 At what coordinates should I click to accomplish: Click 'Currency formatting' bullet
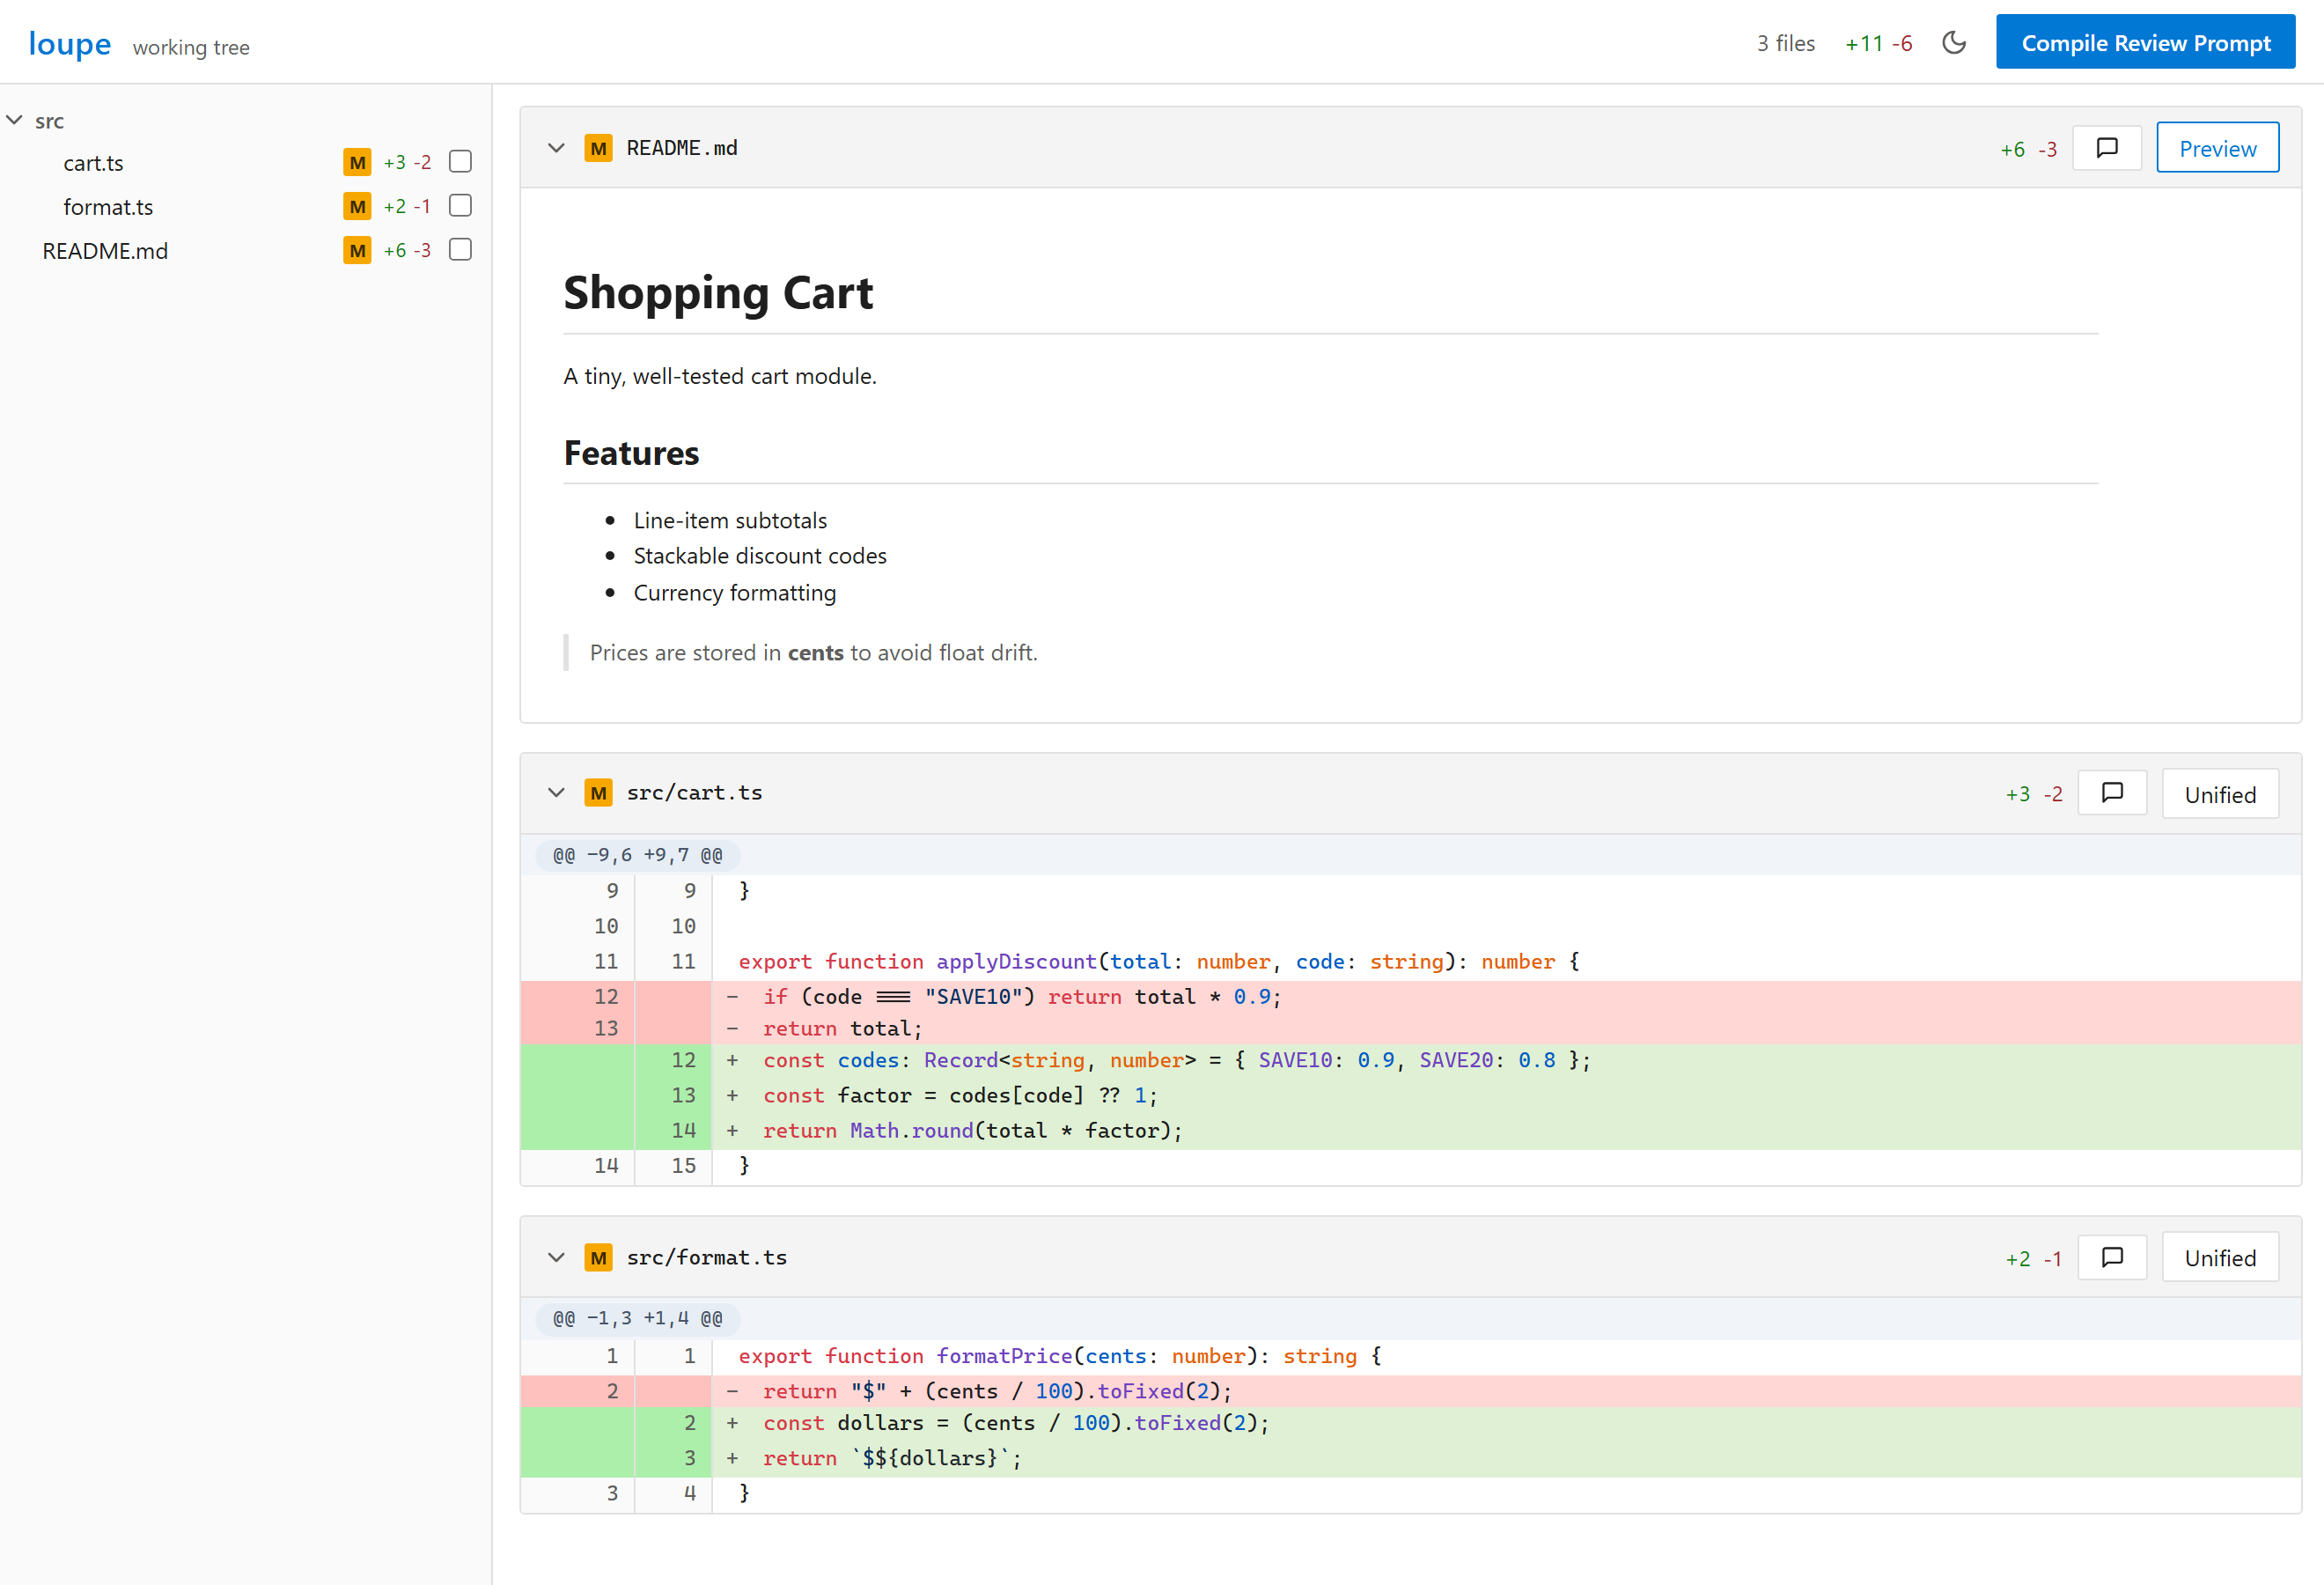[734, 593]
